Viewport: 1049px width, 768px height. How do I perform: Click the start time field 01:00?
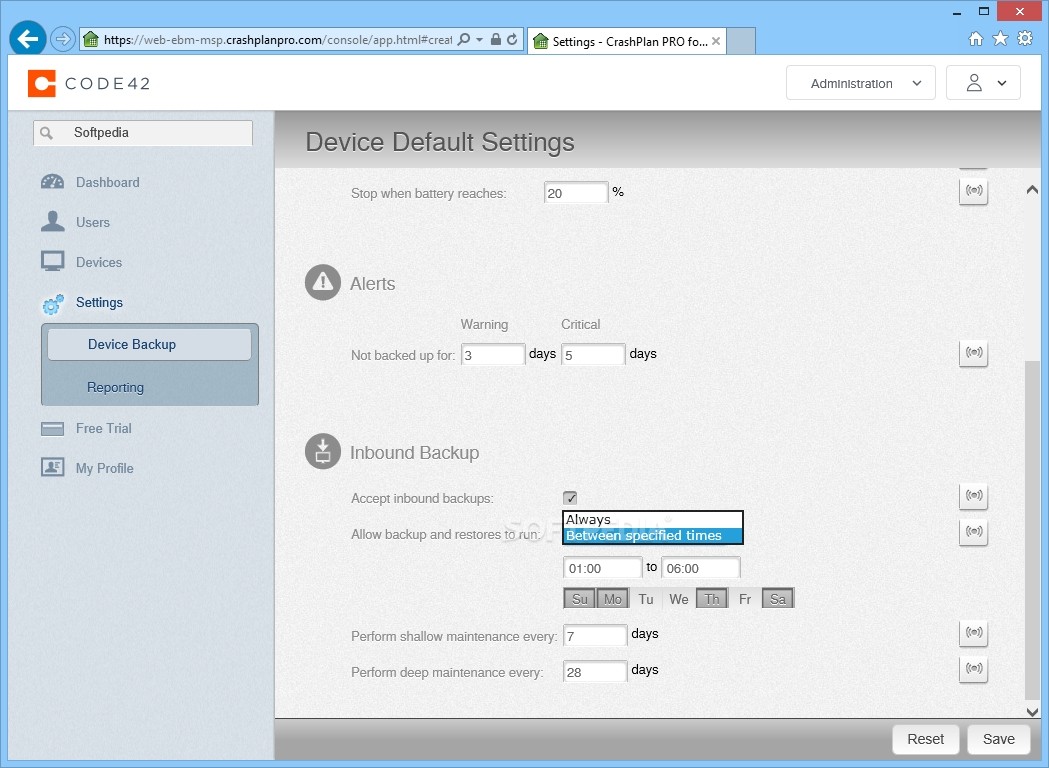click(x=603, y=568)
